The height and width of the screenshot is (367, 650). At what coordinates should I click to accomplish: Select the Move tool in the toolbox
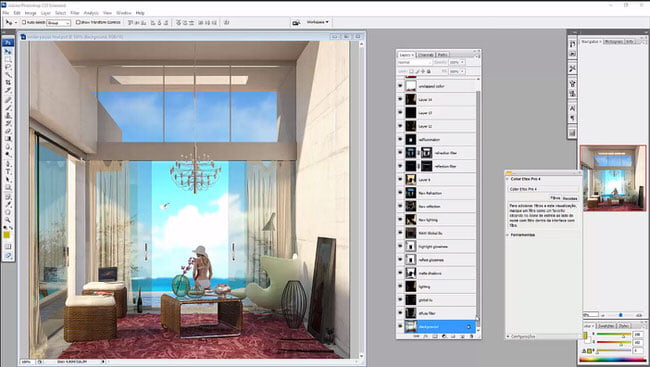tap(8, 52)
